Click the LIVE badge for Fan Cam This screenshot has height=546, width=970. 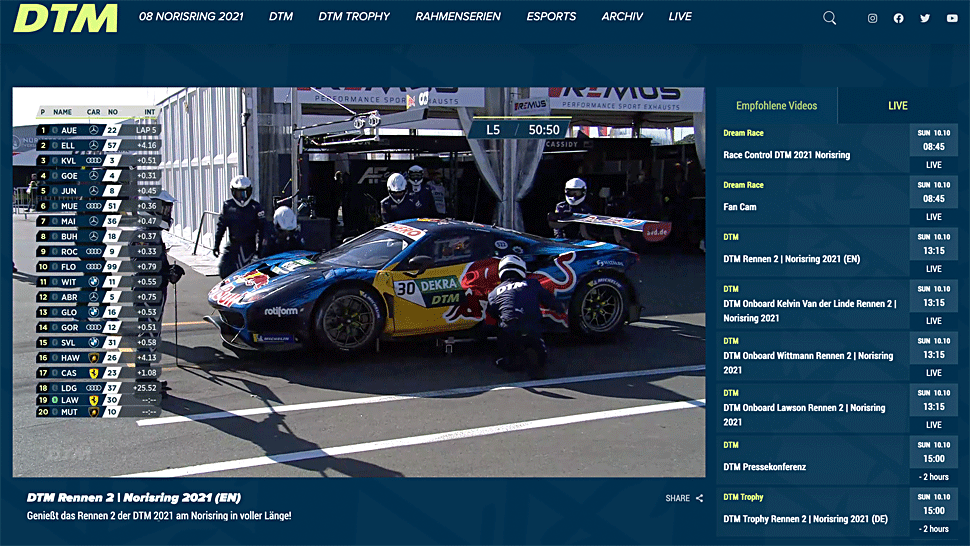click(934, 217)
